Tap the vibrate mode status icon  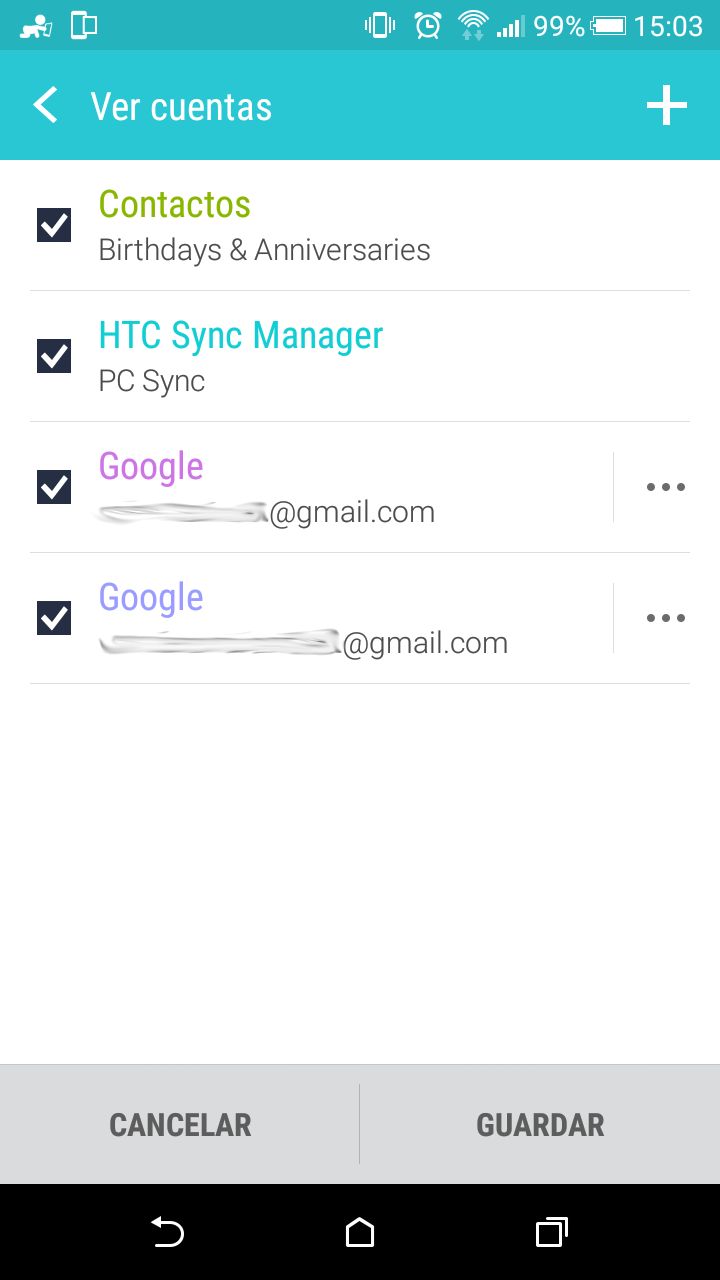[380, 25]
